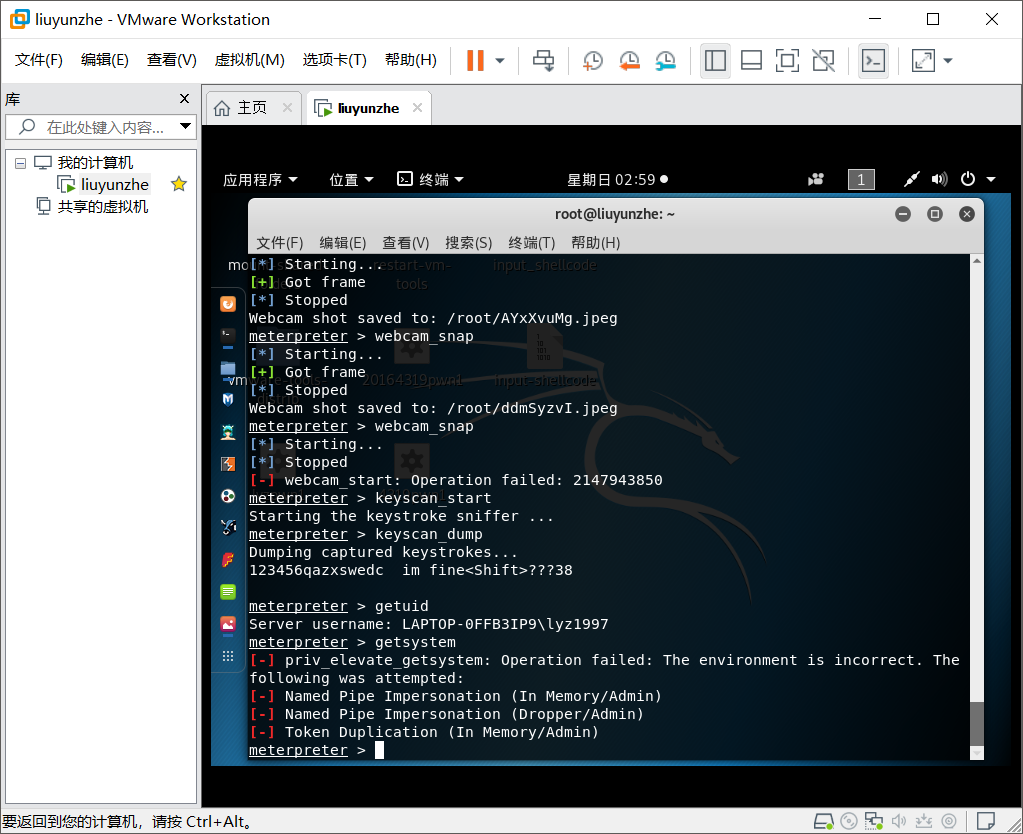Click the Kali volume speaker icon in the top bar
1023x834 pixels.
tap(939, 179)
